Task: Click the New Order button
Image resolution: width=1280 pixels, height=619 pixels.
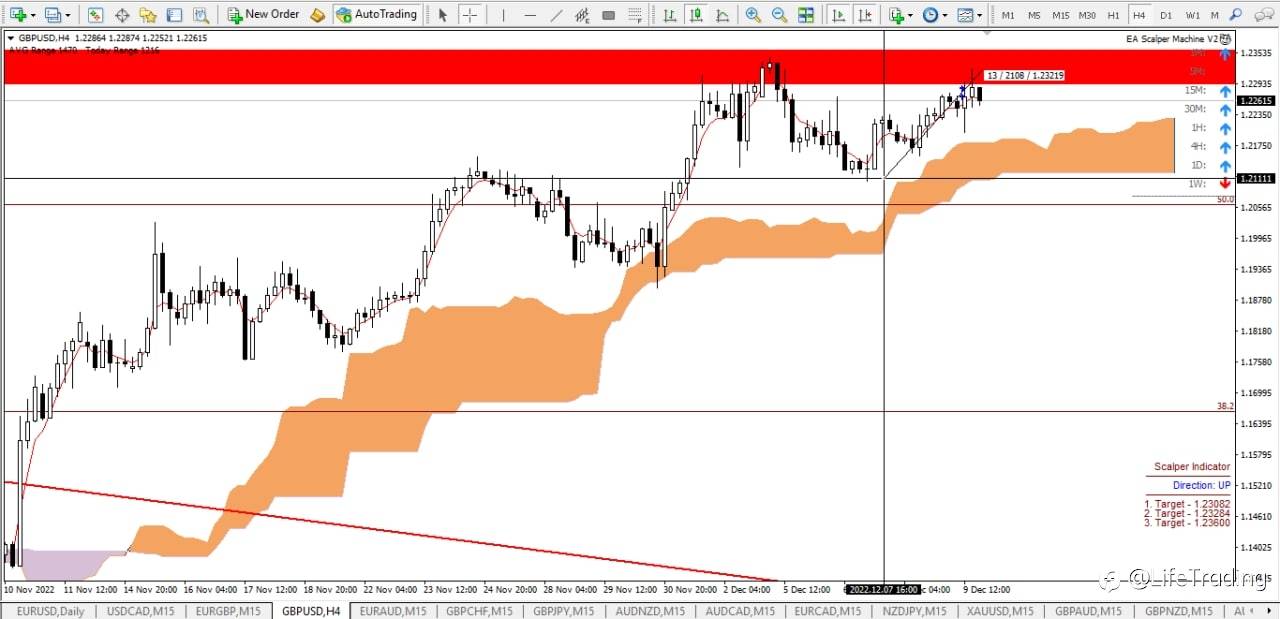Action: point(263,15)
